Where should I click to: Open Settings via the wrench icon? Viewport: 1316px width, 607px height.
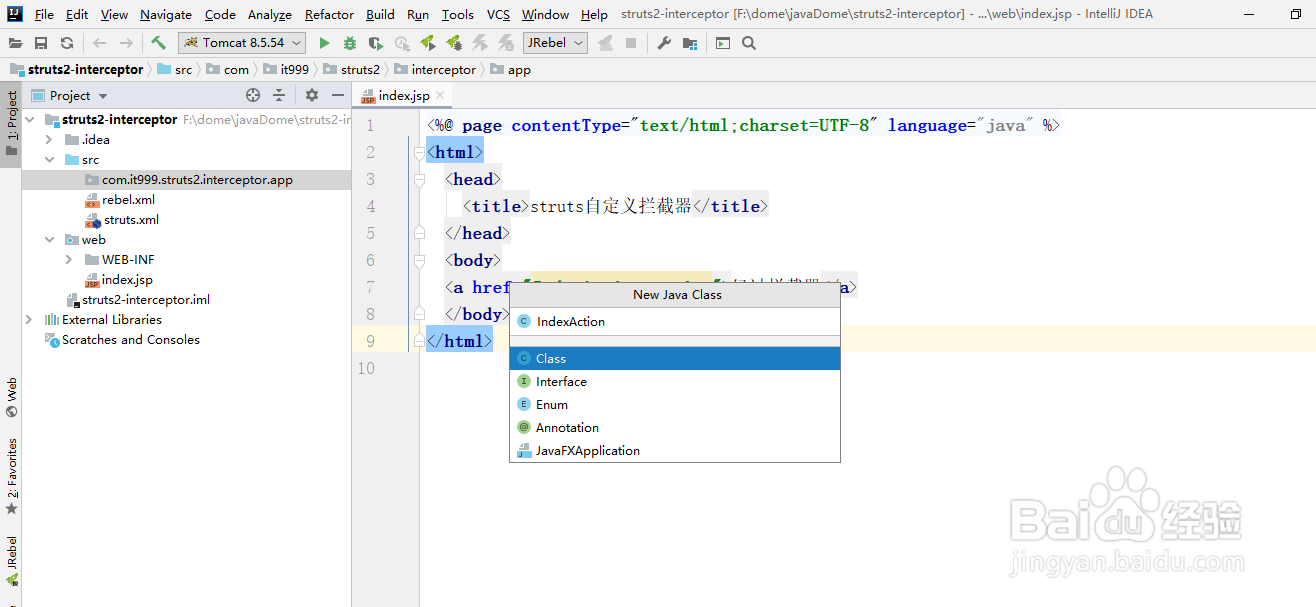(664, 43)
